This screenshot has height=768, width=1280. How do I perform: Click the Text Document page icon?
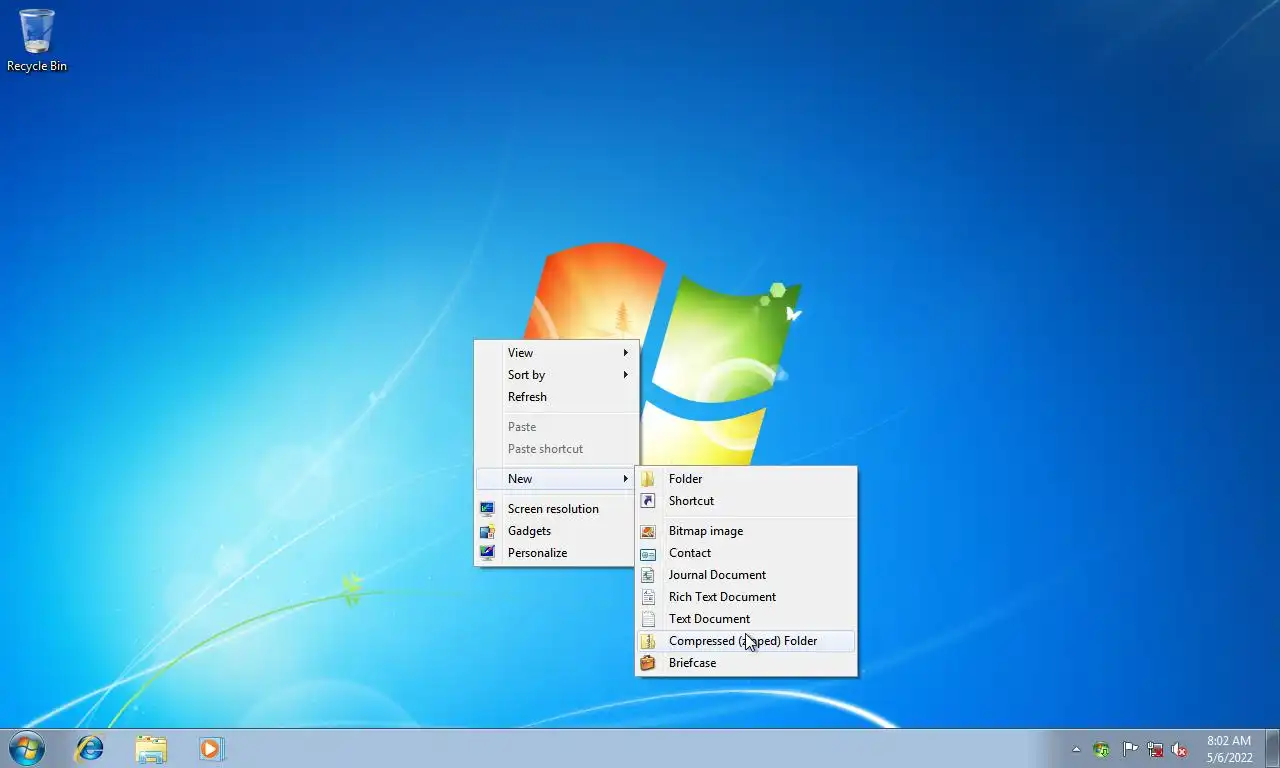click(x=648, y=619)
